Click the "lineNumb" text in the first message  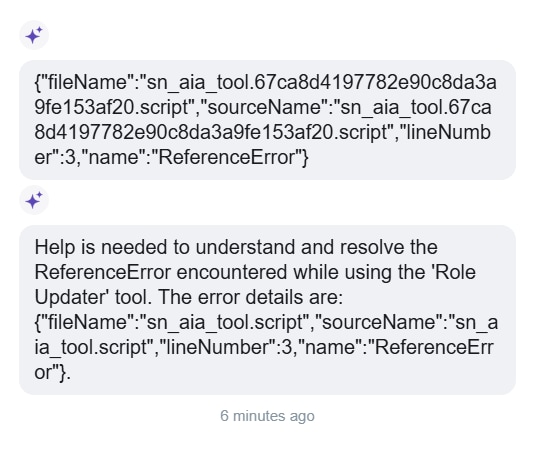pyautogui.click(x=447, y=132)
